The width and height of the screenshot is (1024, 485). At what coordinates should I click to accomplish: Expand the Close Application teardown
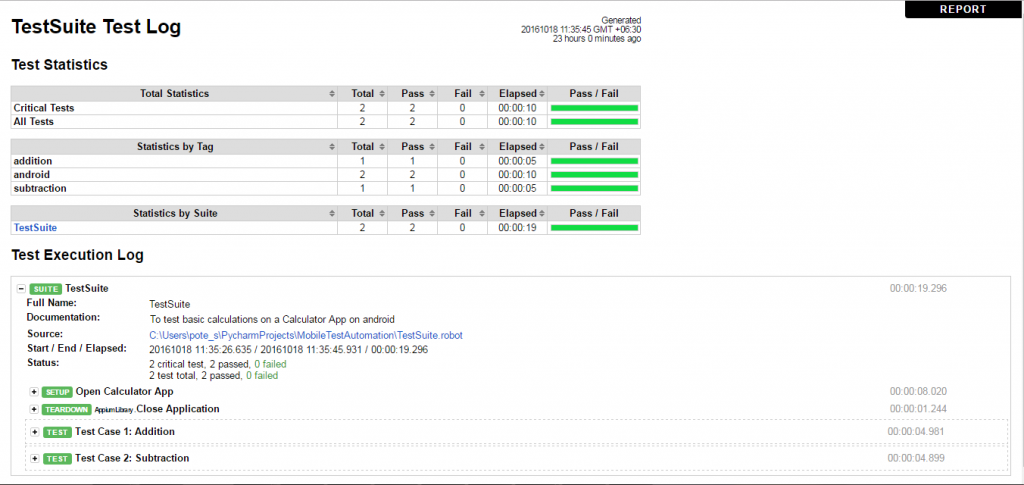pos(34,409)
